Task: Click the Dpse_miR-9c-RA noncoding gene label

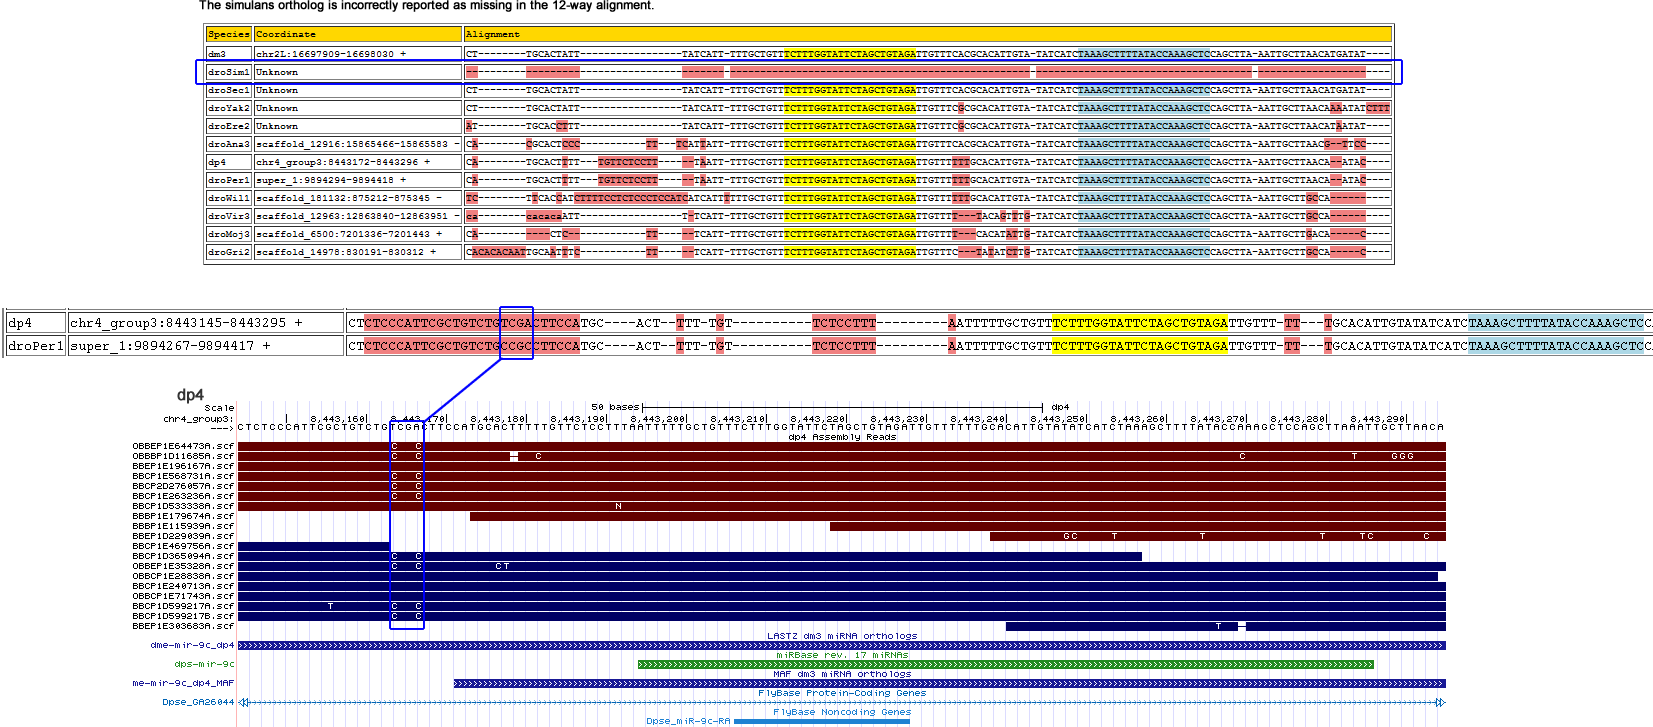Action: [x=688, y=721]
